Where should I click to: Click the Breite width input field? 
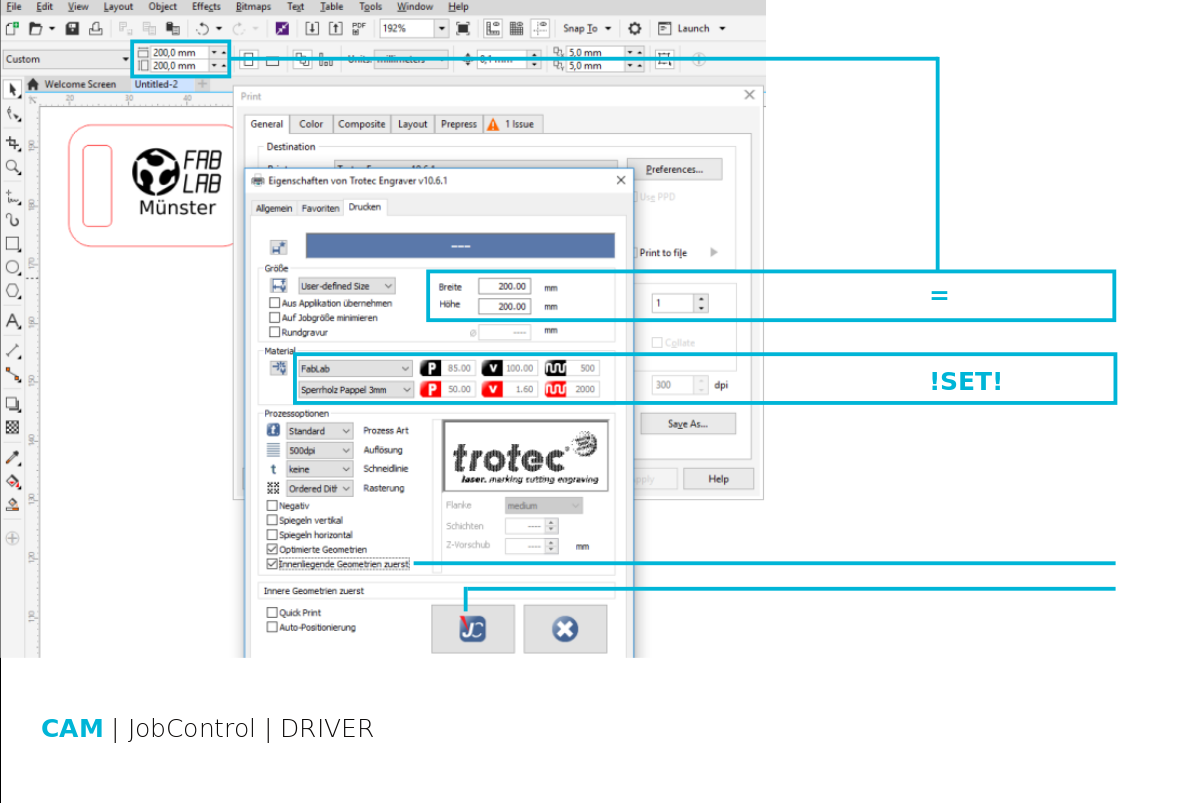505,286
